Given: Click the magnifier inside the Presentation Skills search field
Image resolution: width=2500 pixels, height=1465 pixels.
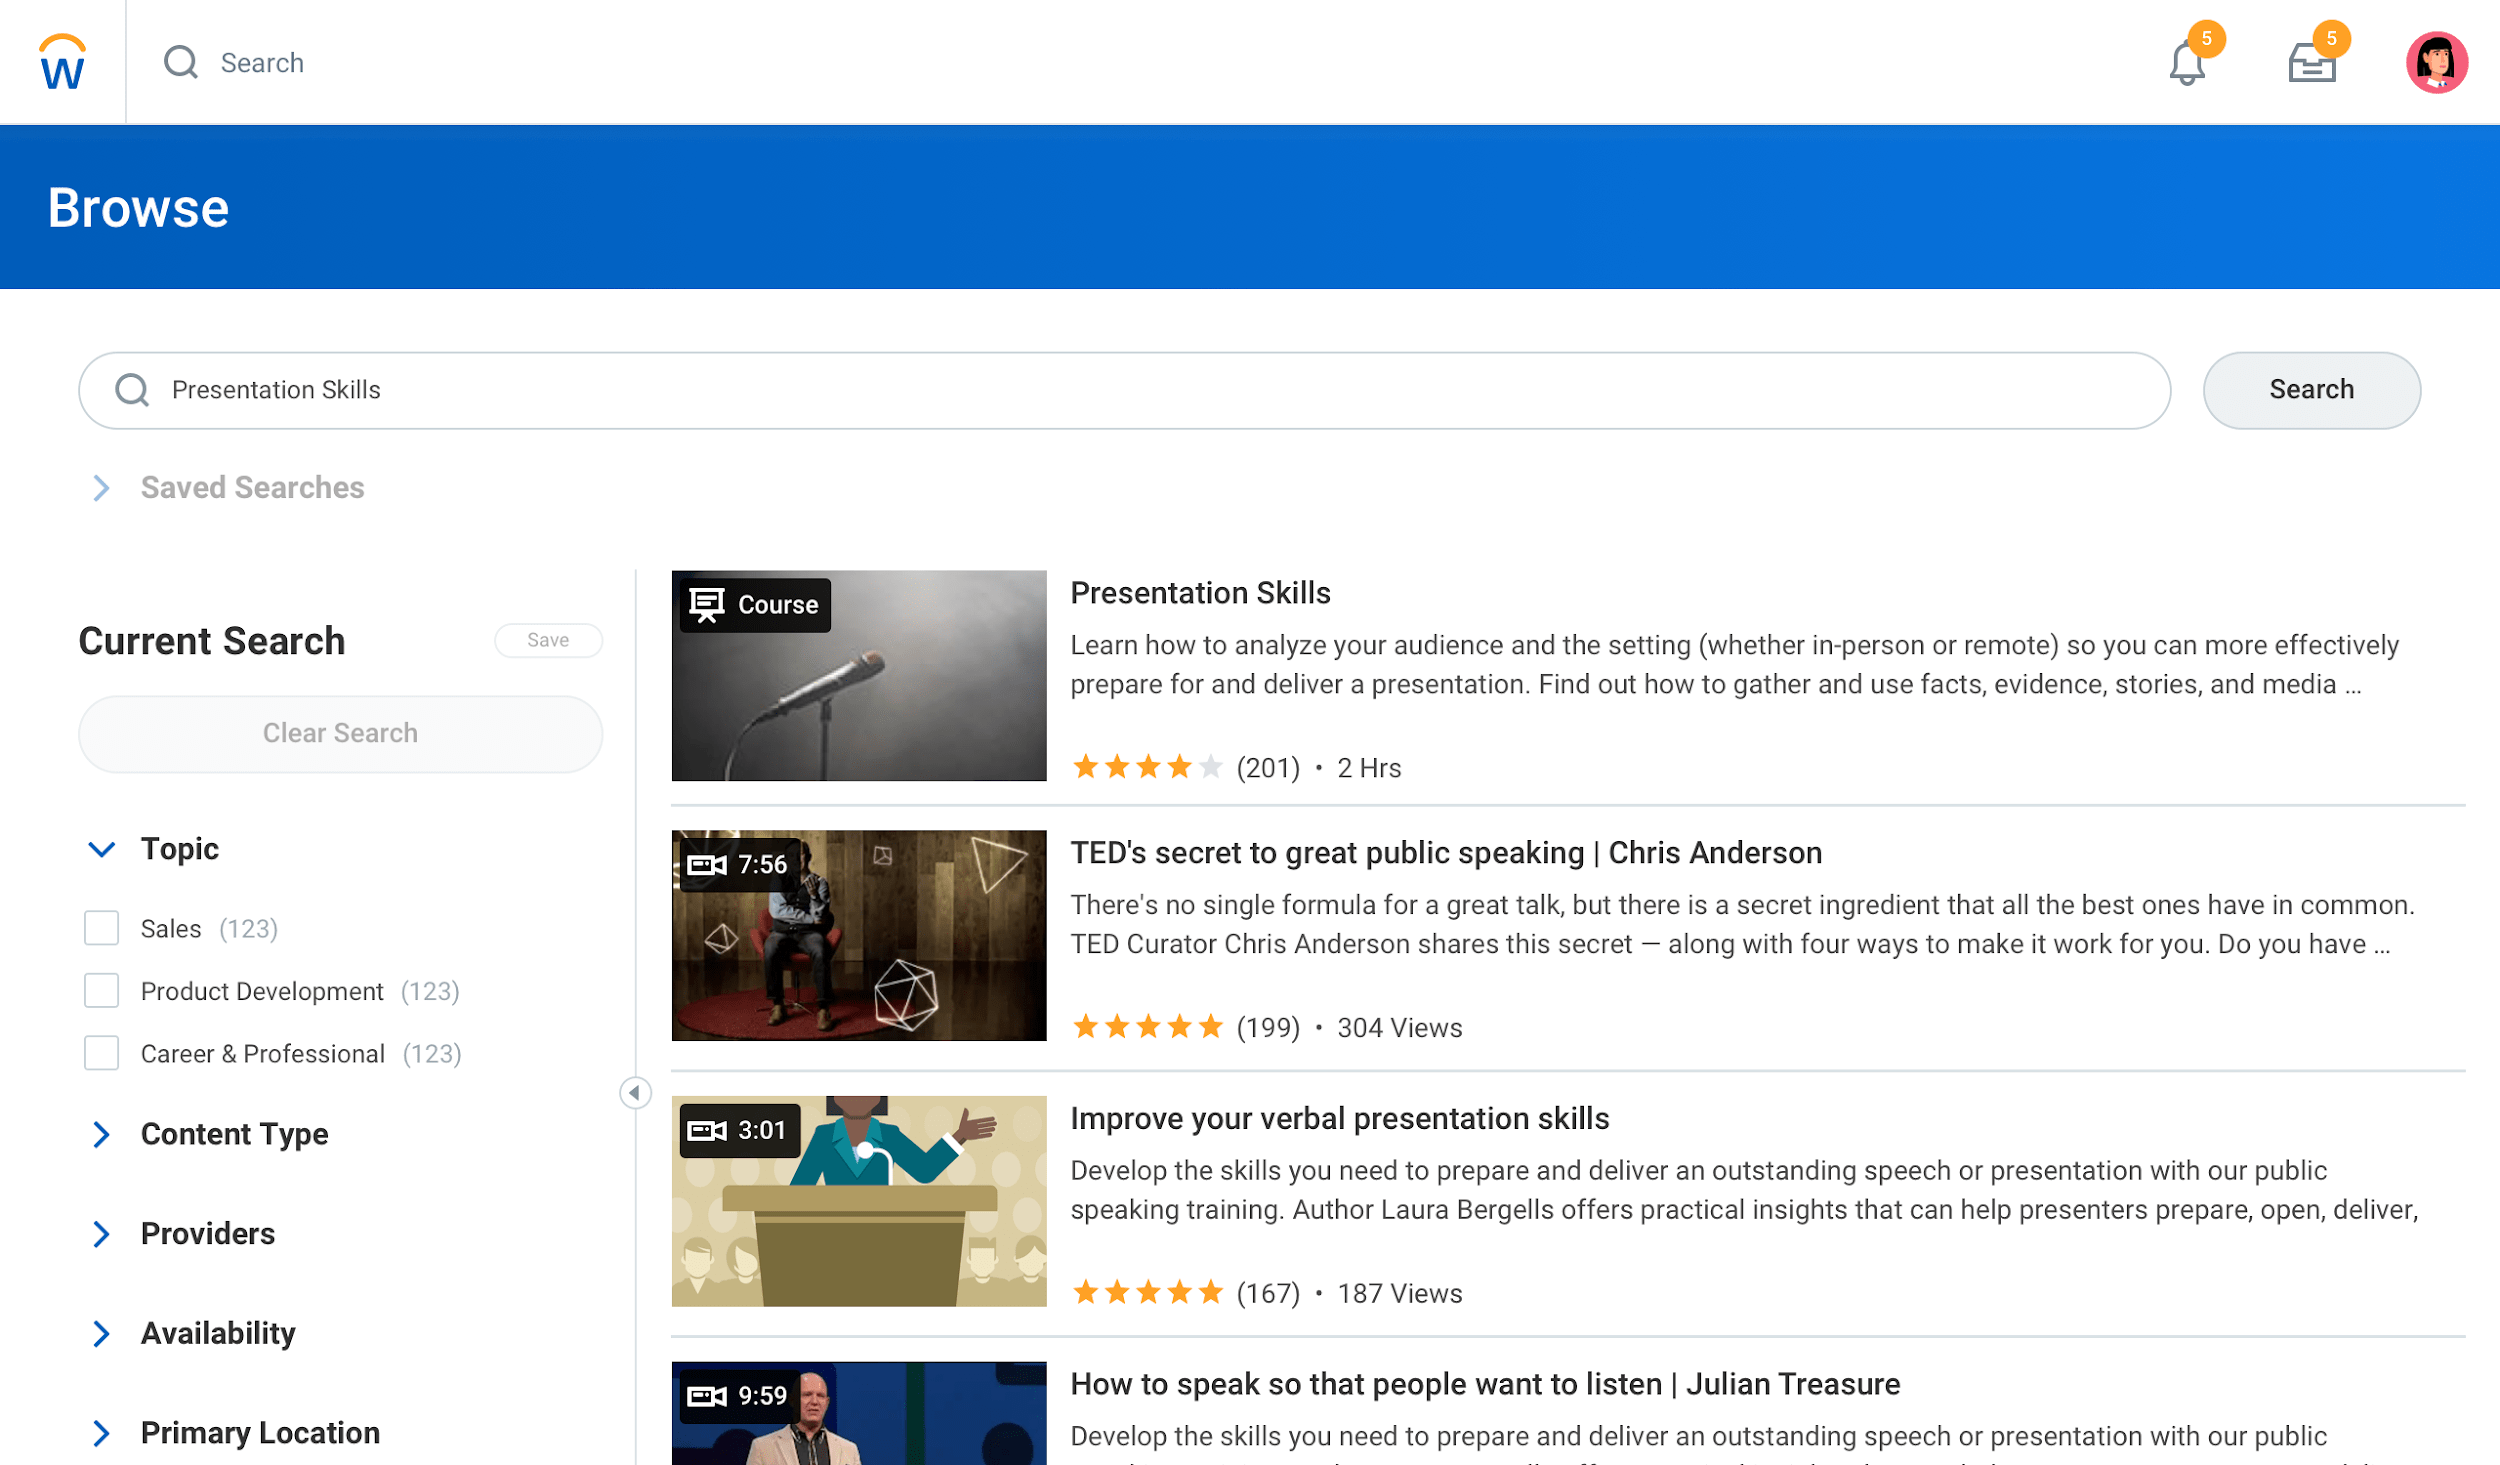Looking at the screenshot, I should click(x=131, y=390).
